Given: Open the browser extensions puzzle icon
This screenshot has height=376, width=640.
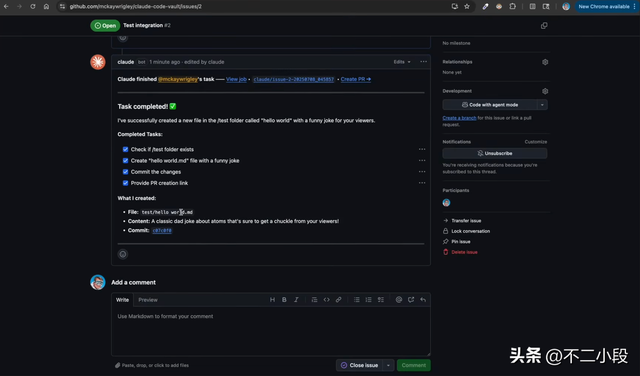Looking at the screenshot, I should [x=513, y=7].
